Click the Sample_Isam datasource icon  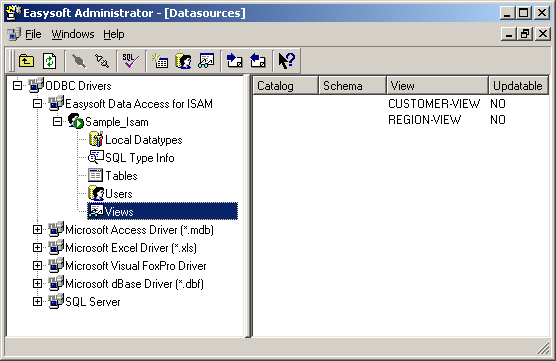click(76, 121)
